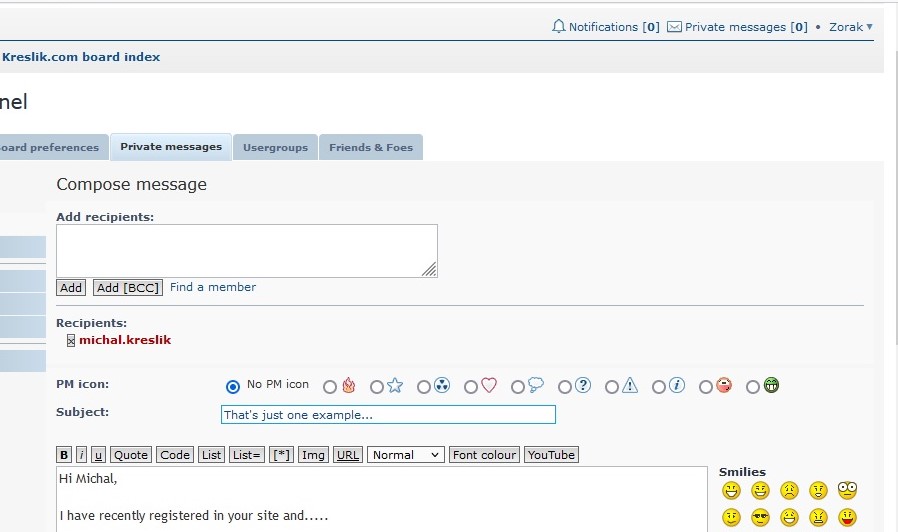
Task: Select the thought bubble PM icon radio button
Action: (518, 387)
